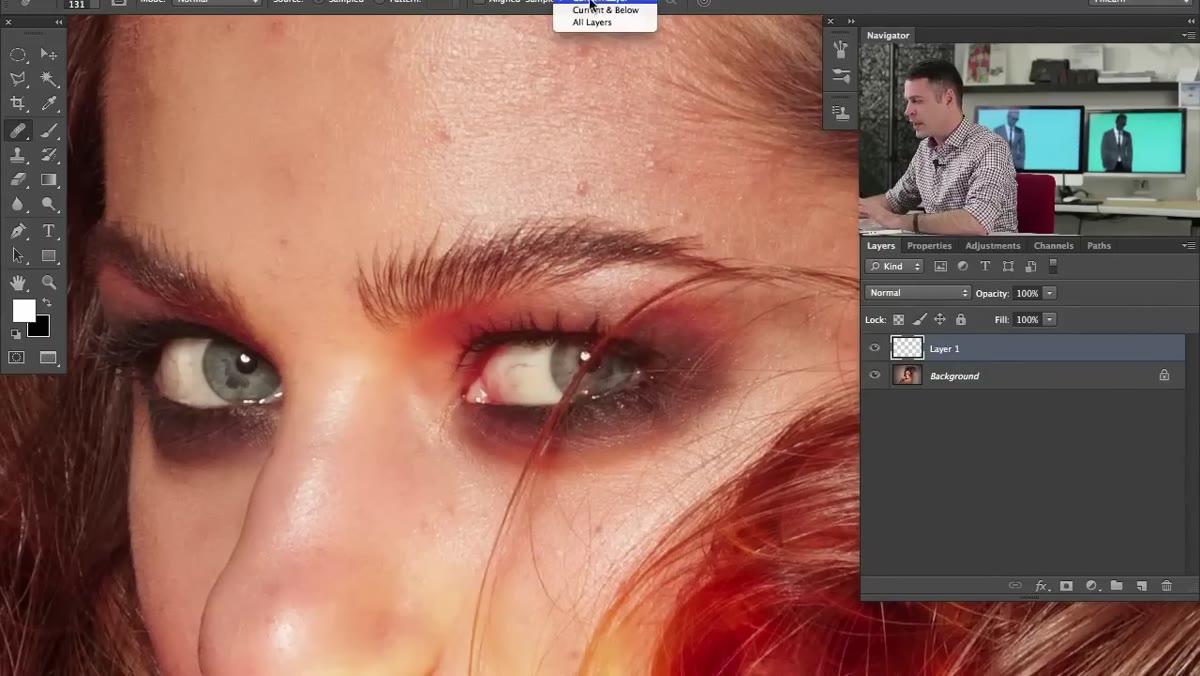The image size is (1200, 676).
Task: Select the Navigator panel tab
Action: click(888, 35)
